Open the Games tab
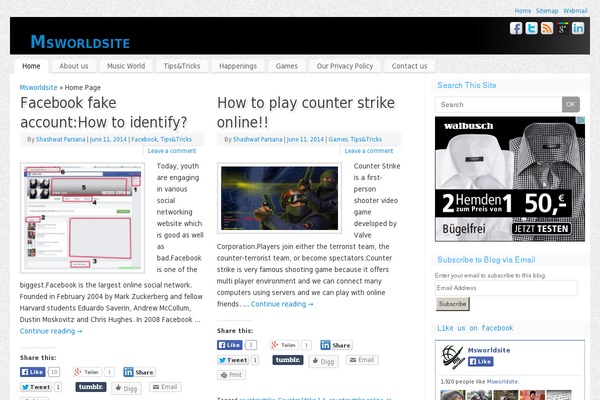The image size is (600, 400). coord(287,66)
